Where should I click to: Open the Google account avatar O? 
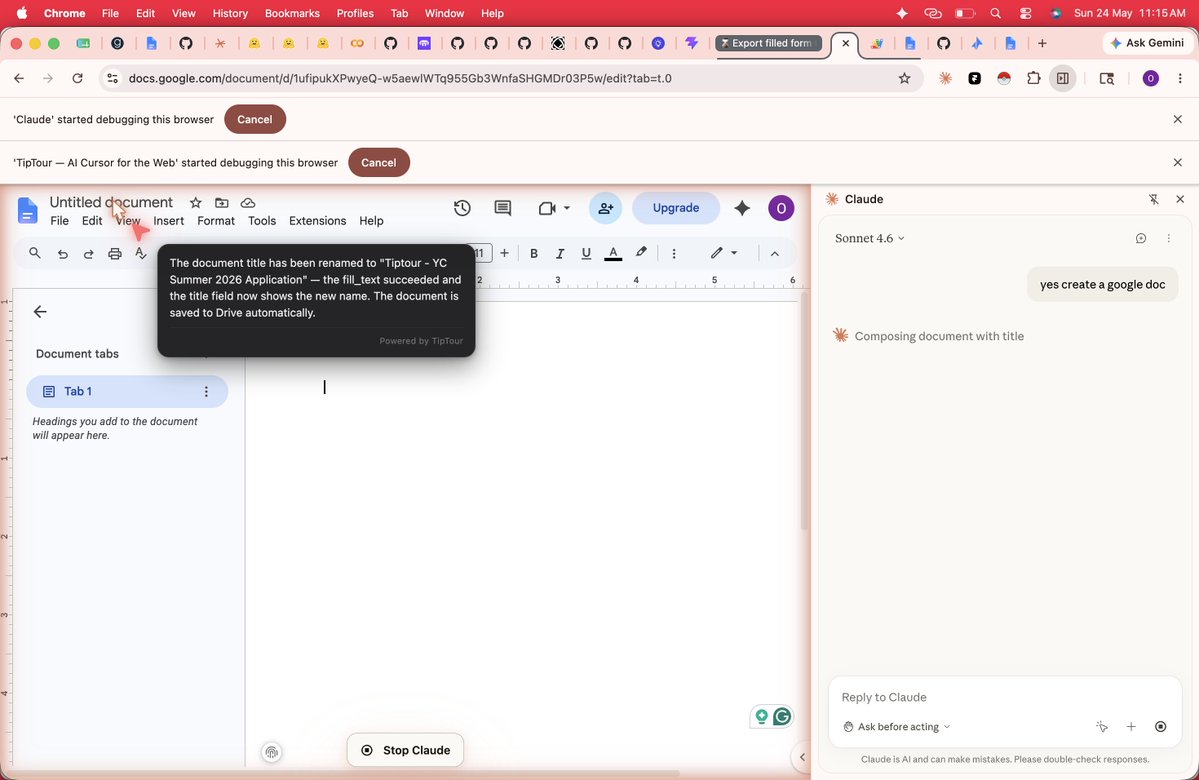tap(781, 208)
